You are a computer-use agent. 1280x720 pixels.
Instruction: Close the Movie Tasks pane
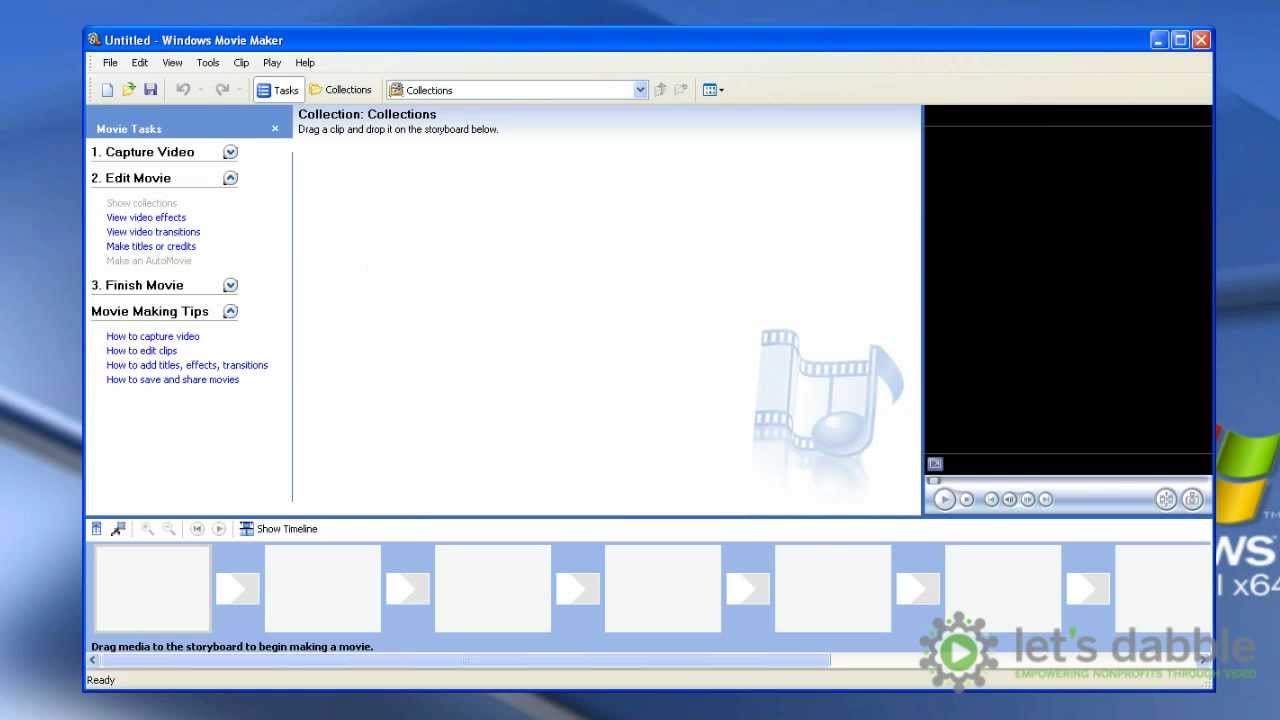pyautogui.click(x=275, y=129)
